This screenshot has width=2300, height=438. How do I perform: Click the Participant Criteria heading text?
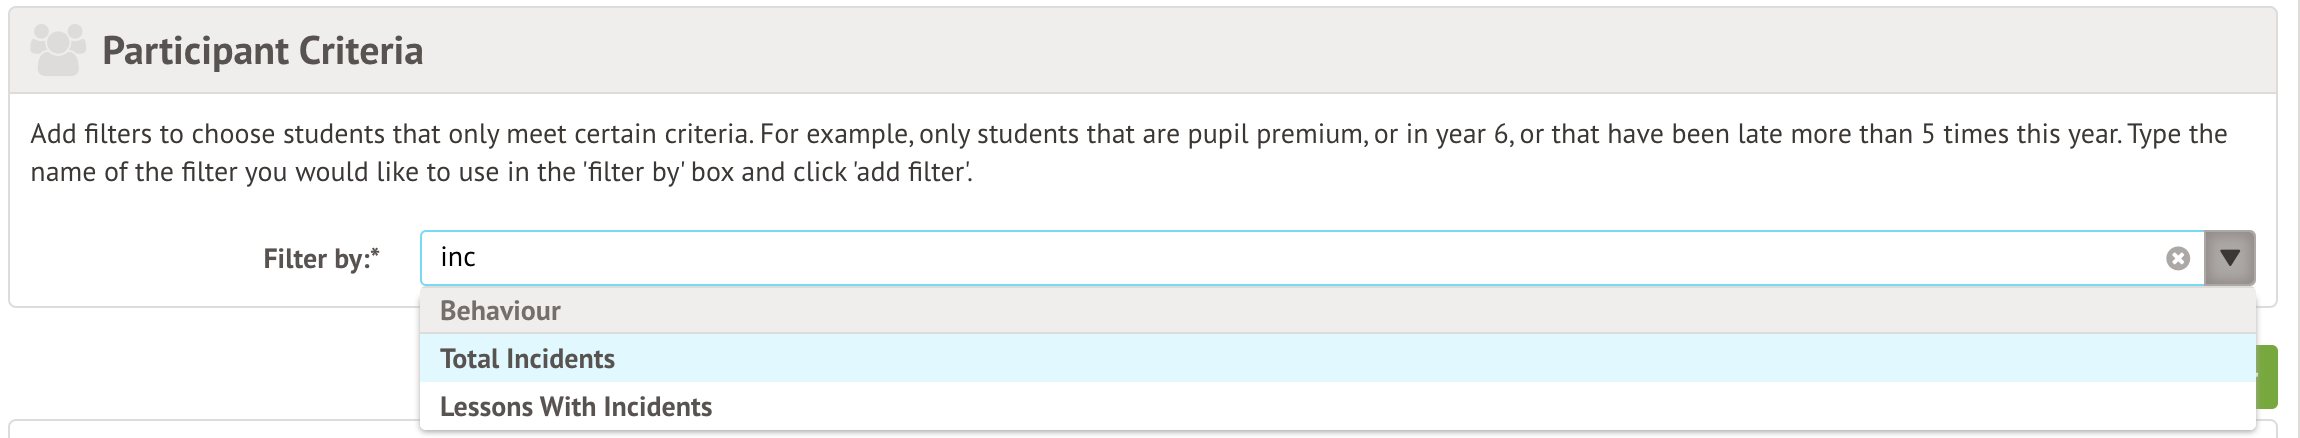click(x=262, y=51)
